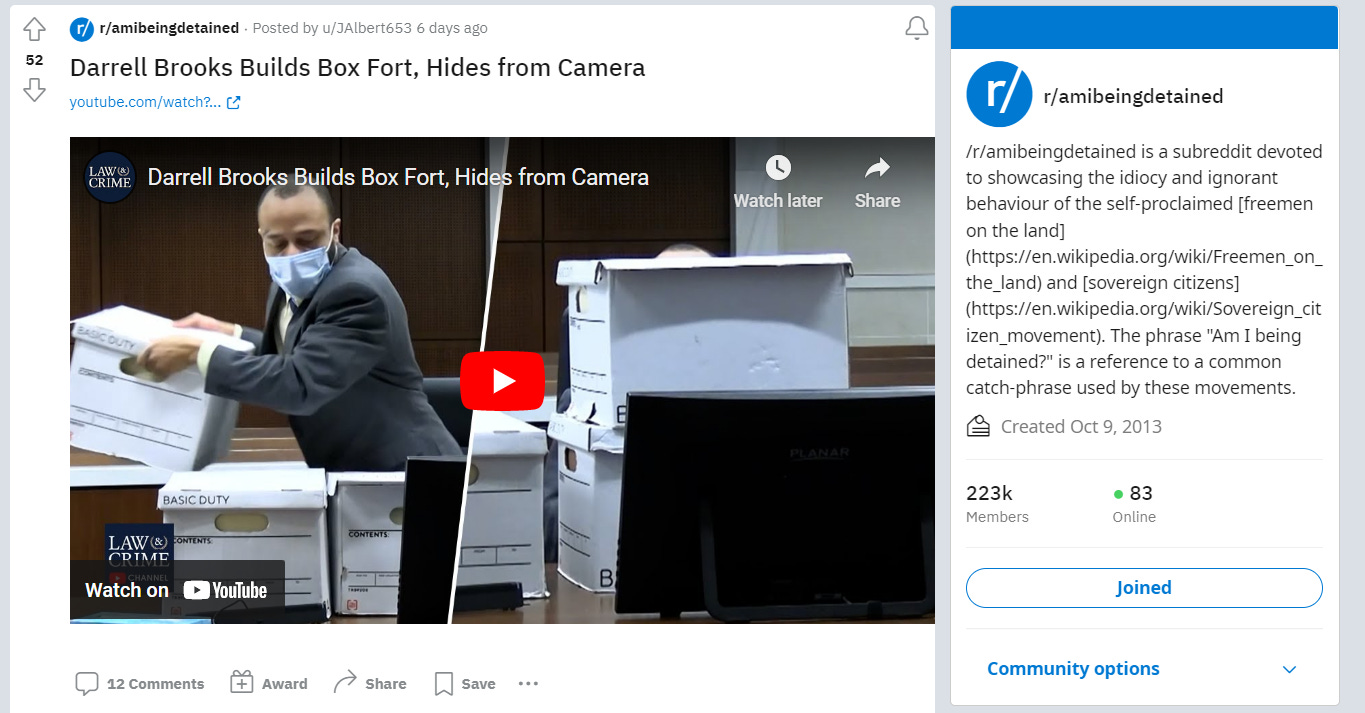Click the post score 52
Screen dimensions: 1365x713
(x=34, y=60)
